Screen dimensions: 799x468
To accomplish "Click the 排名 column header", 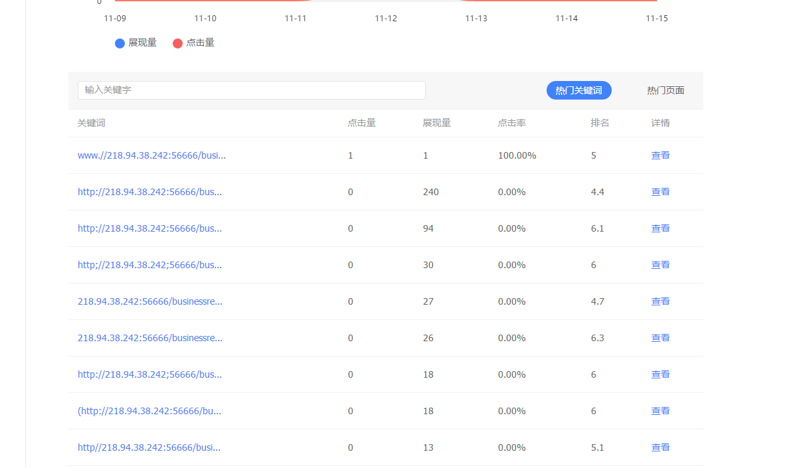I will point(600,123).
